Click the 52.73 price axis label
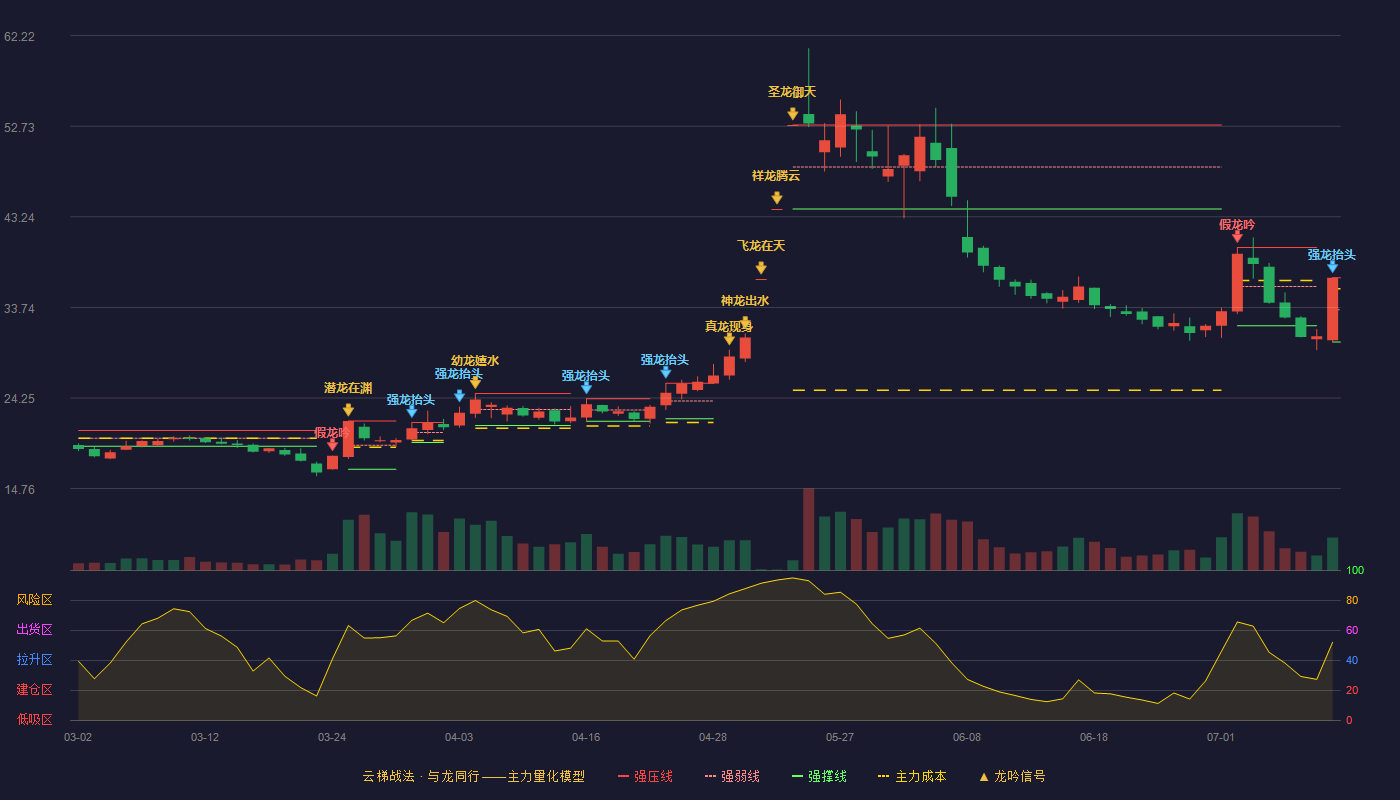 click(19, 127)
